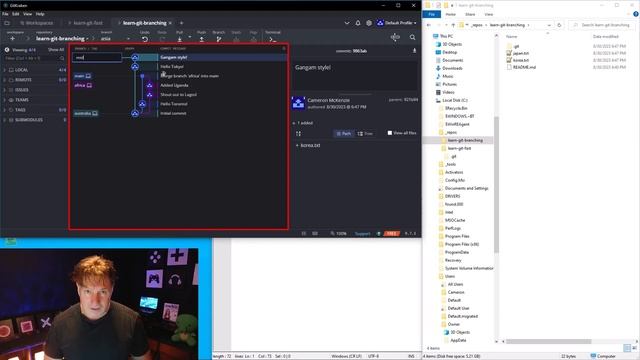The height and width of the screenshot is (360, 640).
Task: Click the Pop stash toolbar icon
Action: (253, 39)
